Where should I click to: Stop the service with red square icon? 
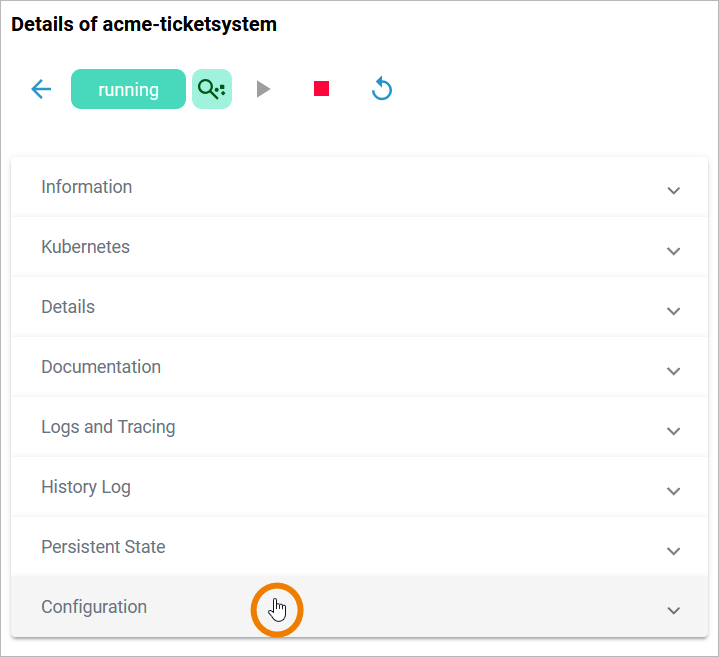321,89
